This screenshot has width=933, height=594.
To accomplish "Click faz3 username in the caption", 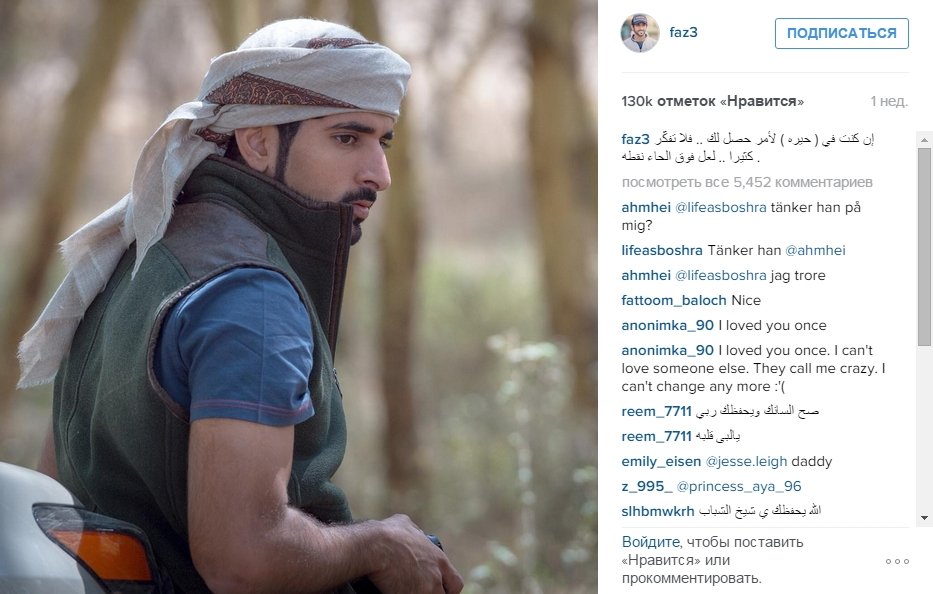I will click(635, 139).
